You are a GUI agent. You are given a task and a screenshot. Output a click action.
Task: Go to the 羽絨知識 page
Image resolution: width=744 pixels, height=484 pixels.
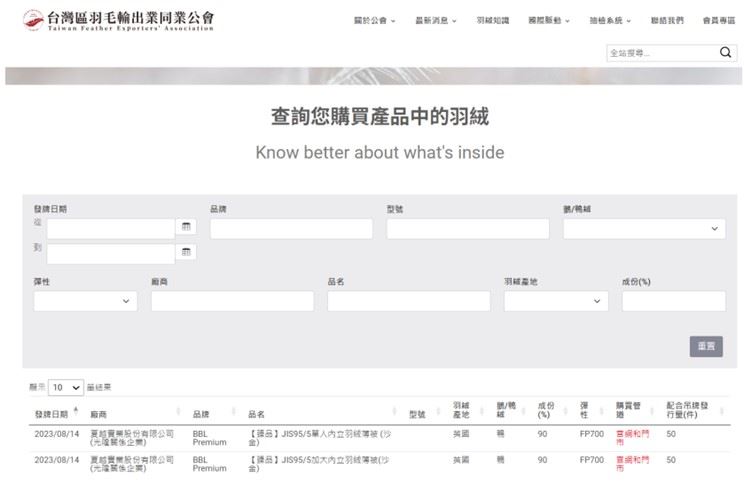493,20
